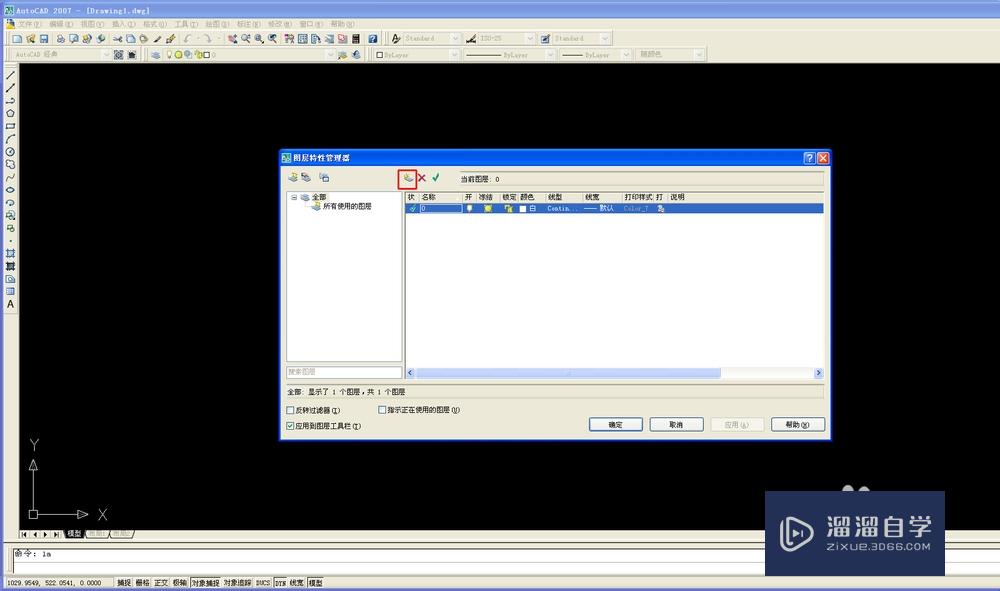The image size is (1000, 591).
Task: Toggle layer 0 plot printer icon
Action: point(661,208)
